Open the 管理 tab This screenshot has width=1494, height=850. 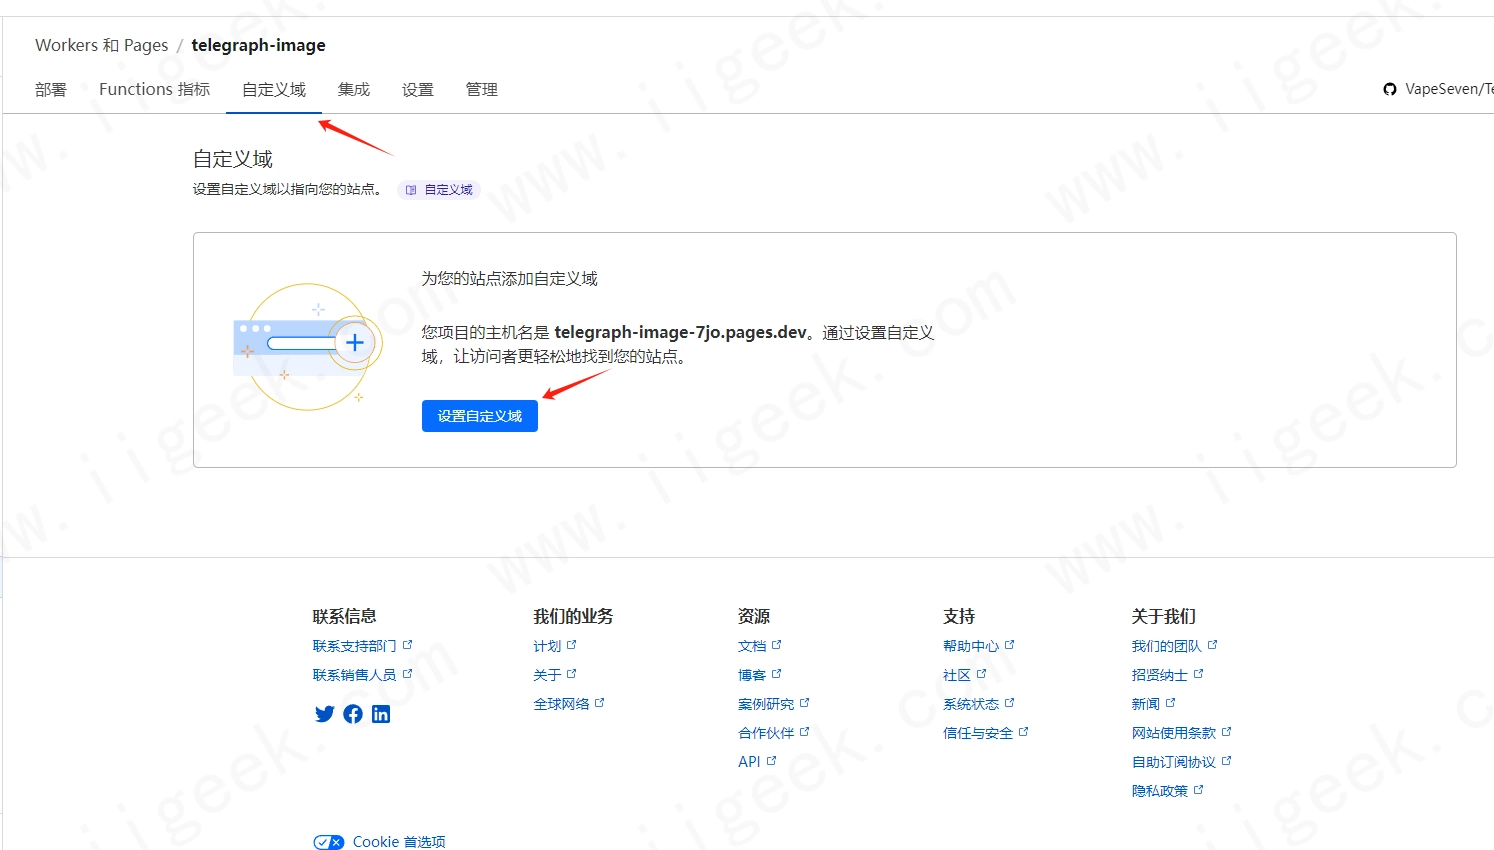coord(482,89)
